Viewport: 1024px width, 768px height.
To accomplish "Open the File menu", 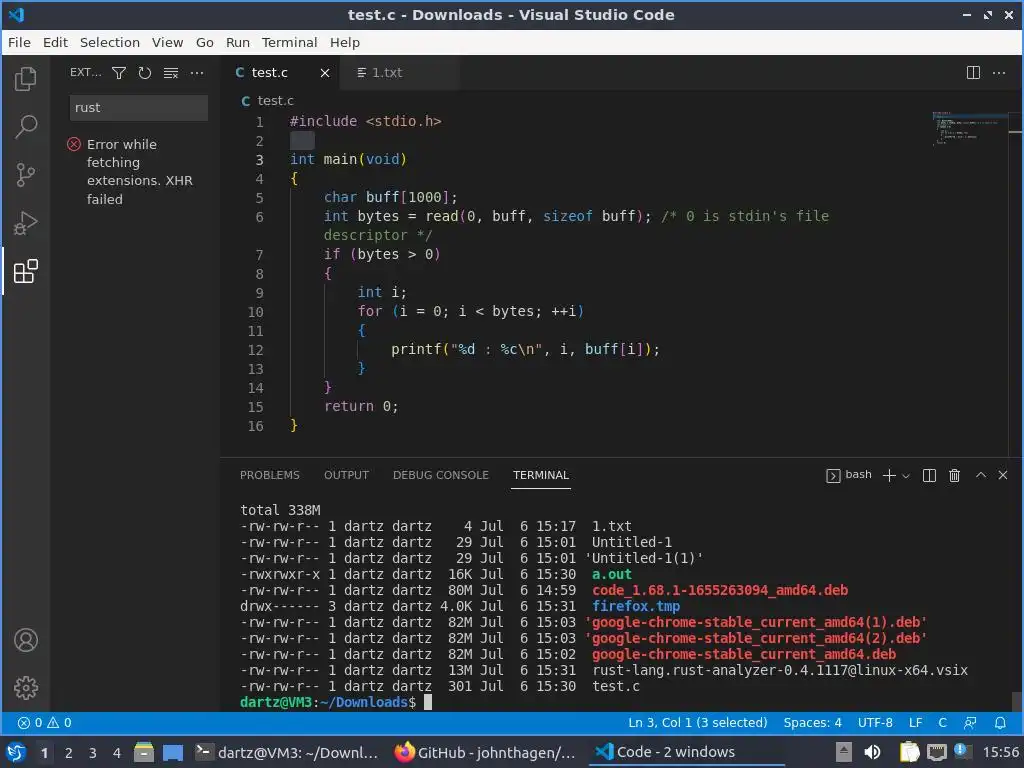I will click(x=19, y=42).
